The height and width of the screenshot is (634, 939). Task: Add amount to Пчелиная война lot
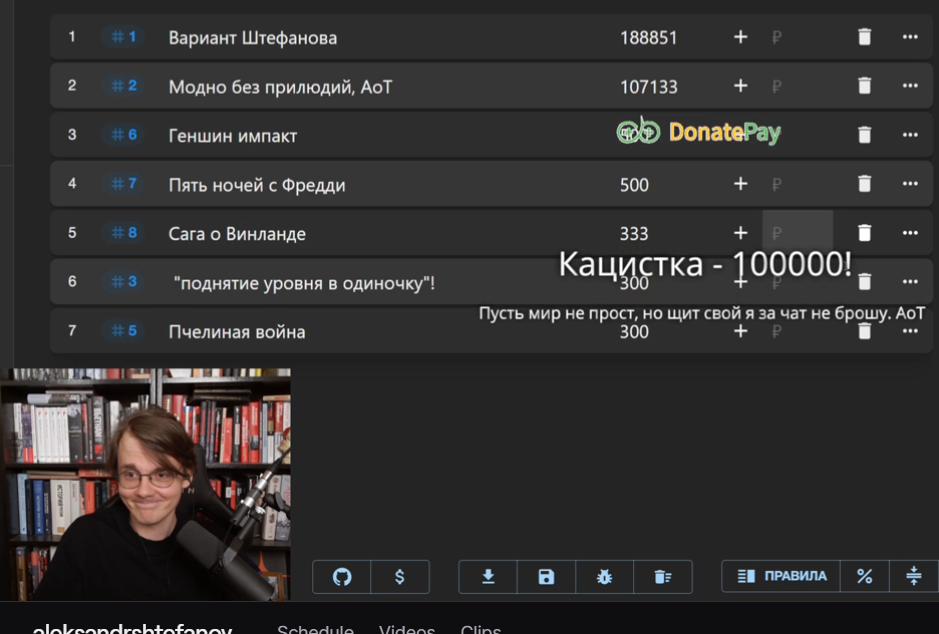click(740, 331)
